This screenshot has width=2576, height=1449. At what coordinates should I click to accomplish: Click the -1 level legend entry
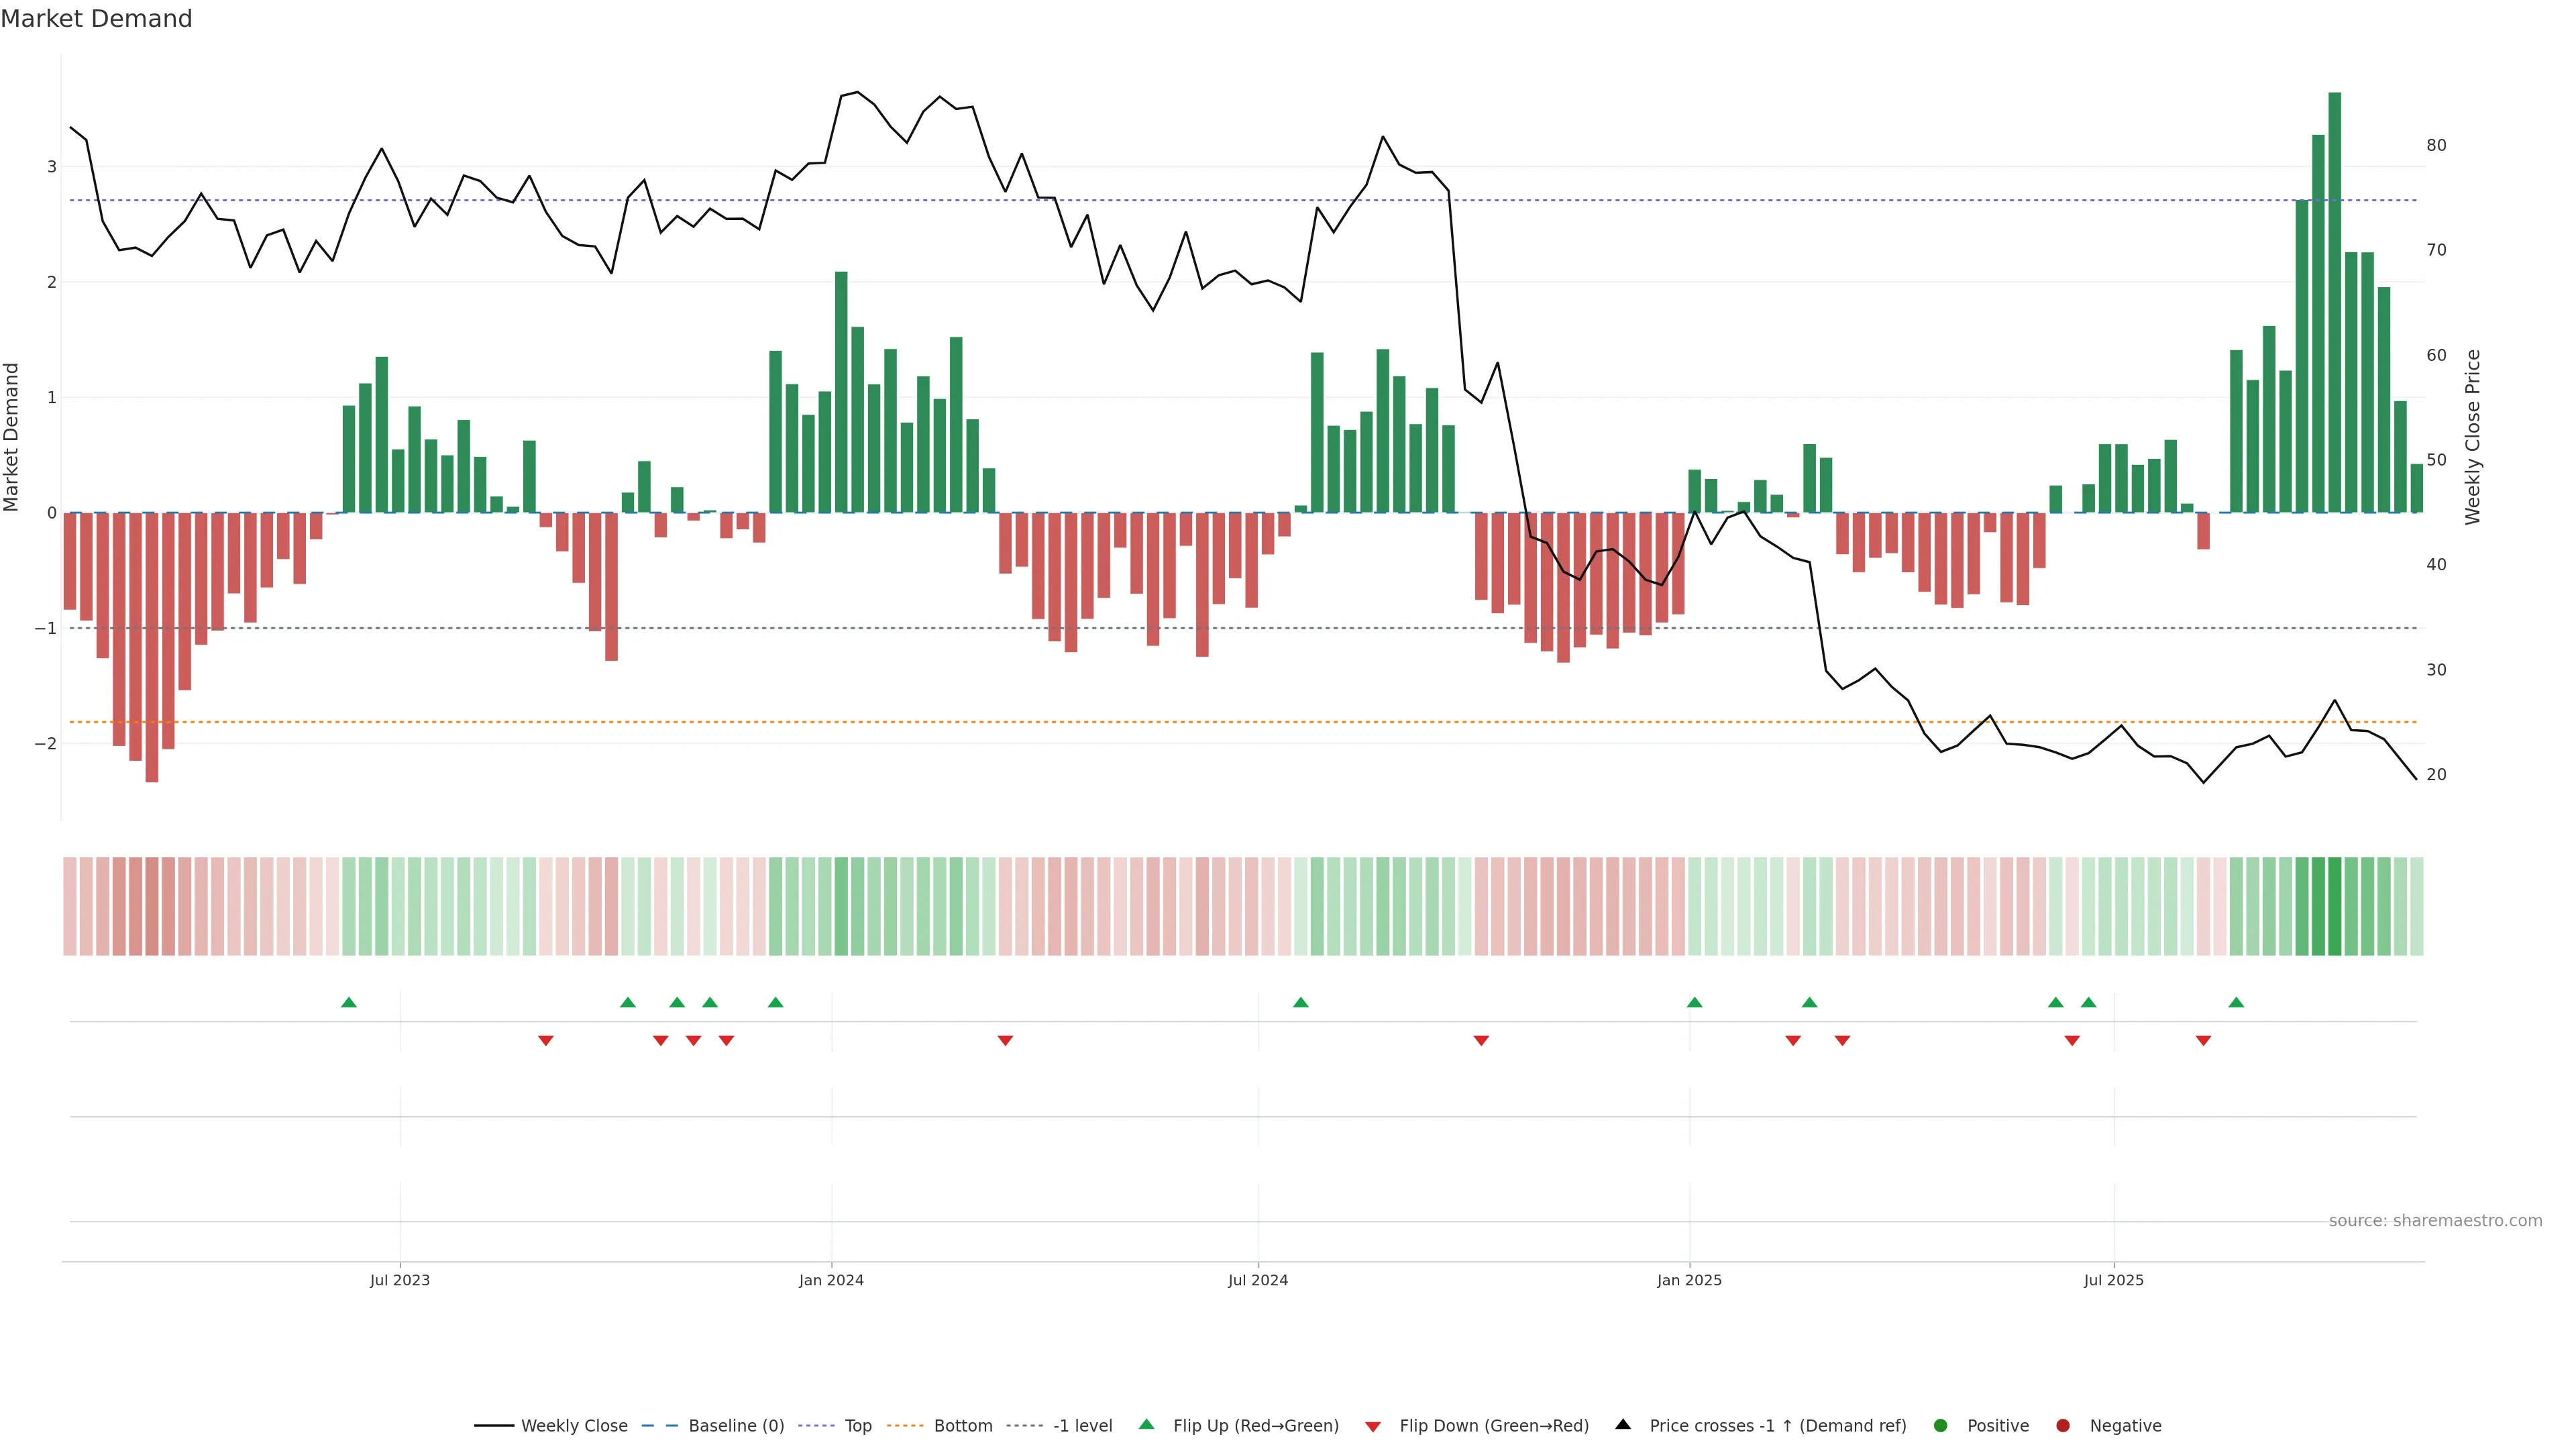point(1082,1426)
